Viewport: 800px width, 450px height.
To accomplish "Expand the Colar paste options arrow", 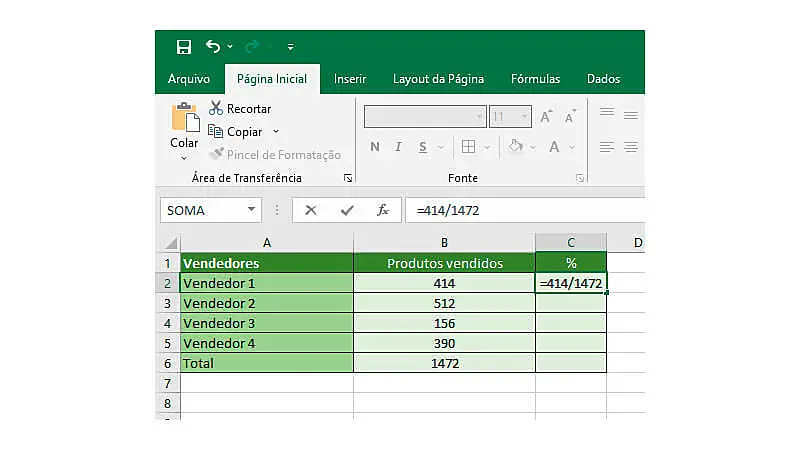I will tap(184, 158).
